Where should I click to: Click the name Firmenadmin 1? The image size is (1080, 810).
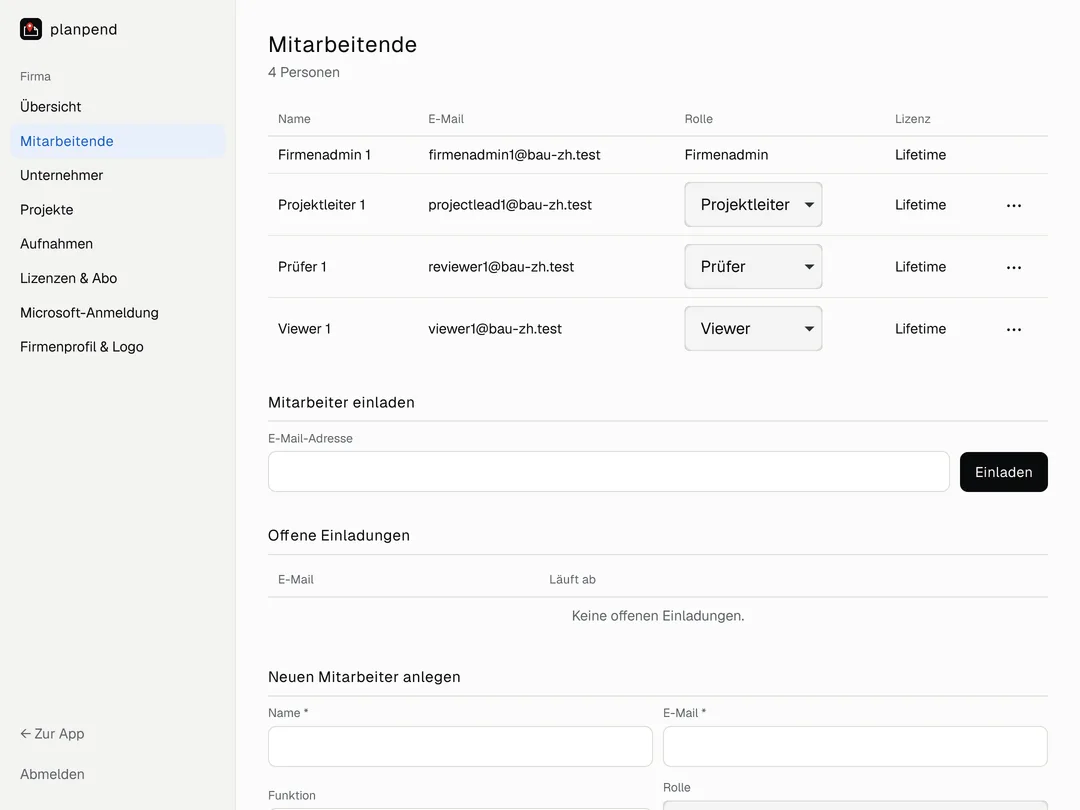[x=324, y=155]
